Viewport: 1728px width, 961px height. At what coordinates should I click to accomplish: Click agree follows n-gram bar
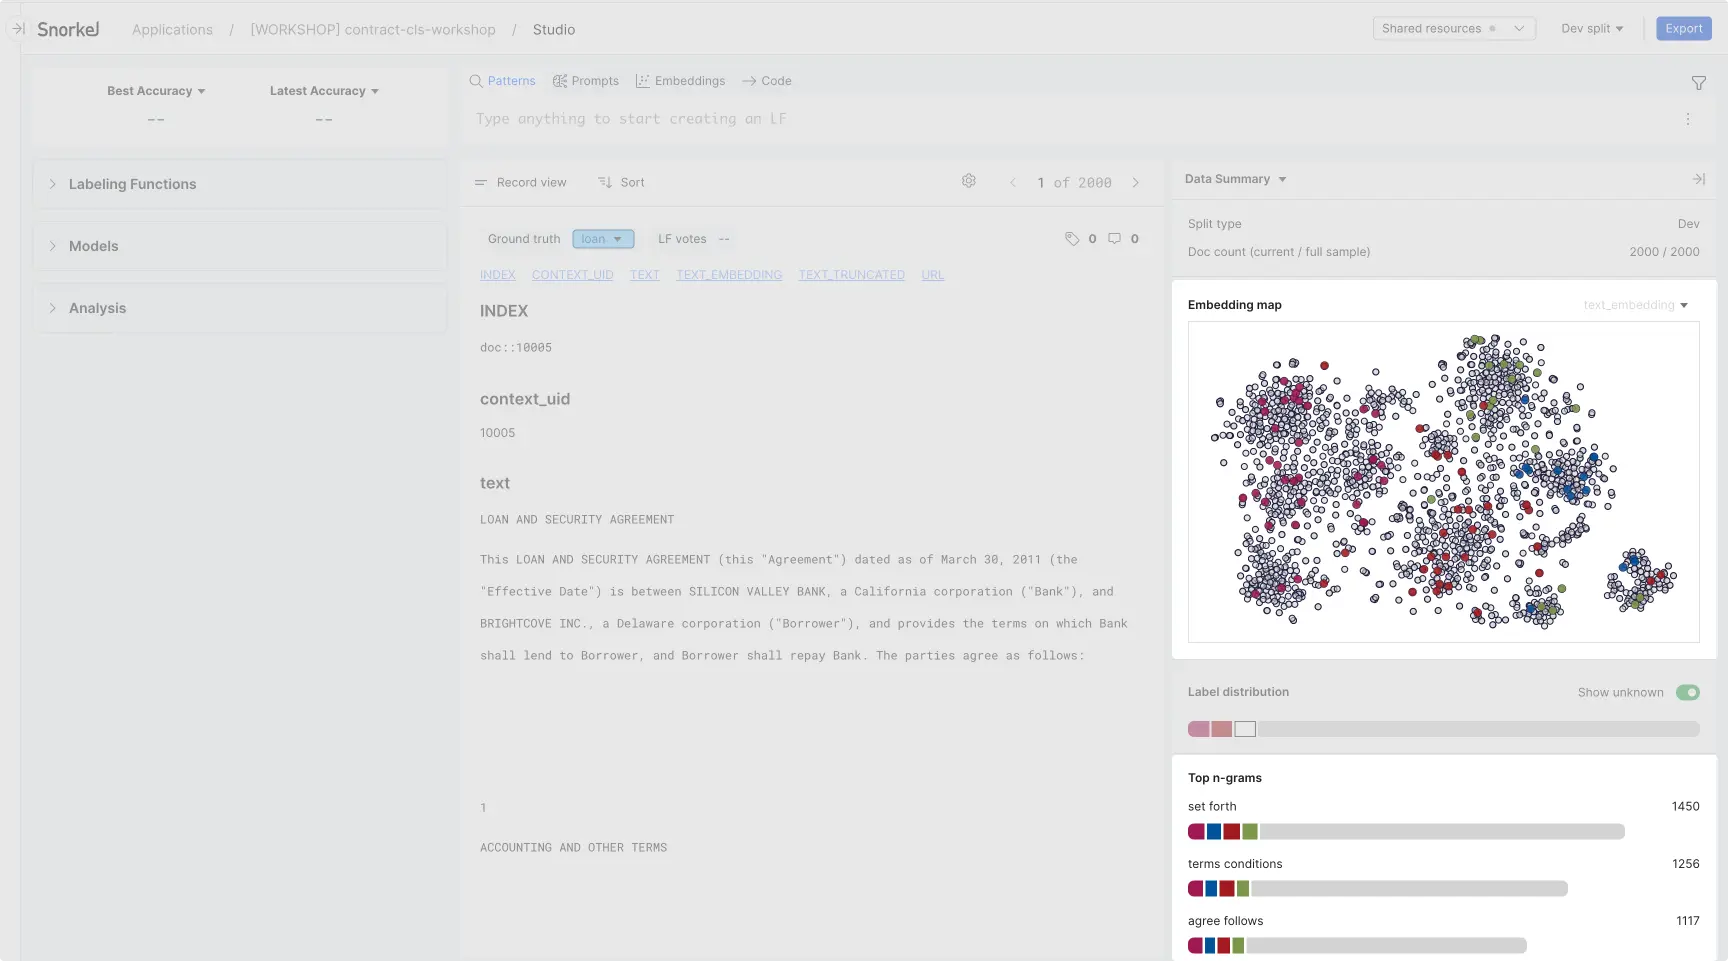(x=1357, y=945)
